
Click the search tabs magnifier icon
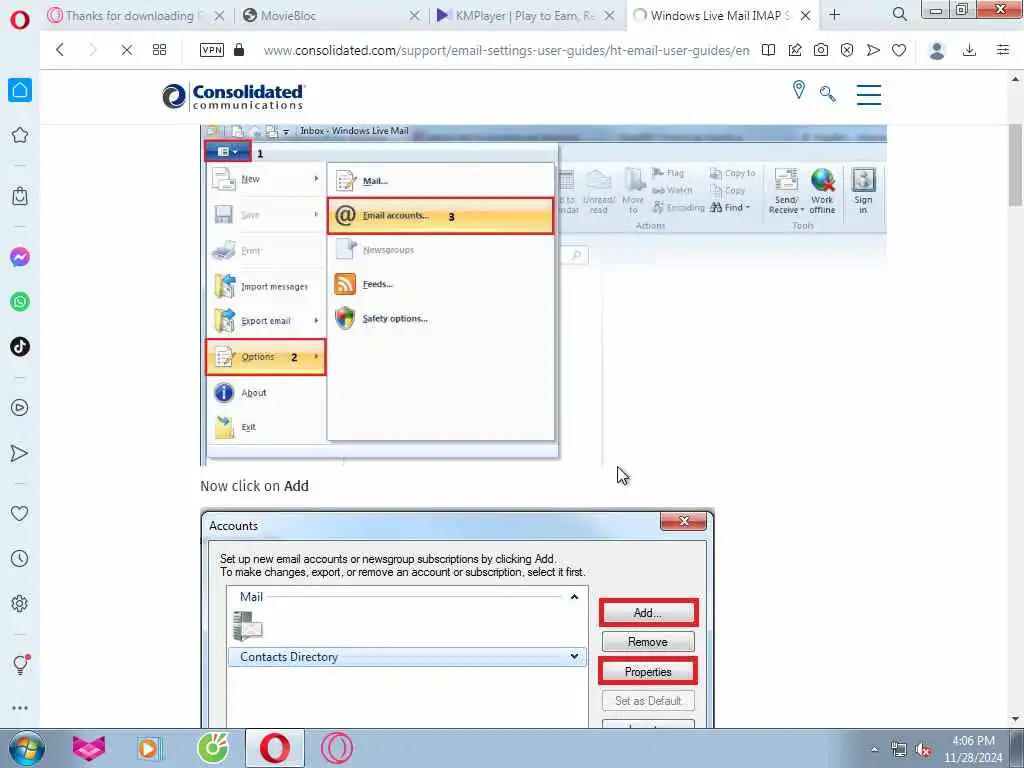point(899,14)
